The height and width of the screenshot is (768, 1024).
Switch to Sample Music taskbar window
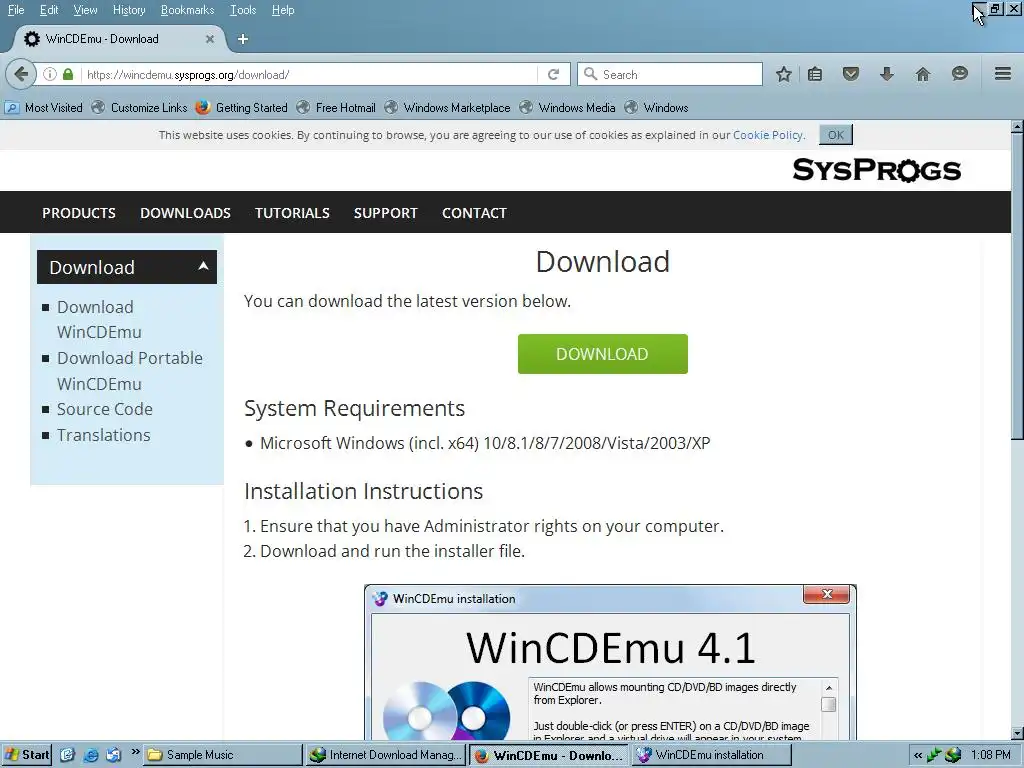pyautogui.click(x=222, y=755)
